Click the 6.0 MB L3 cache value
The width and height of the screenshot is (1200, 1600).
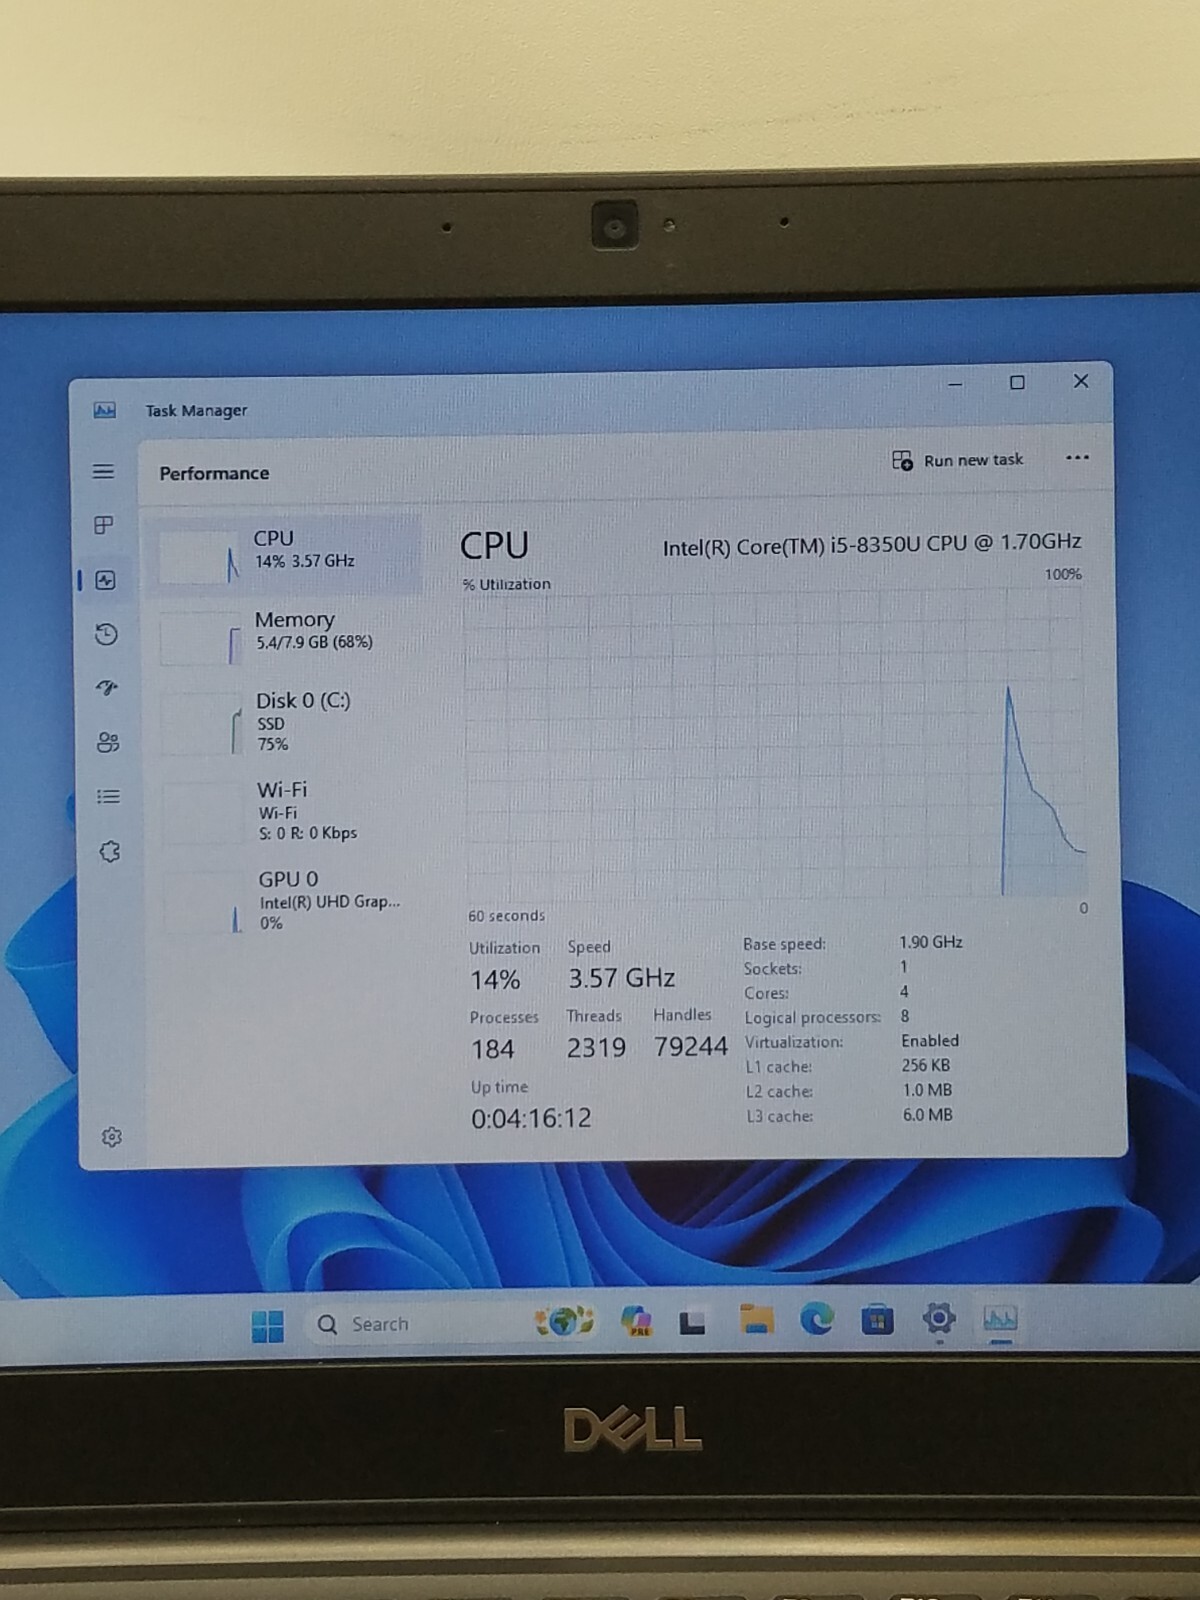928,1115
